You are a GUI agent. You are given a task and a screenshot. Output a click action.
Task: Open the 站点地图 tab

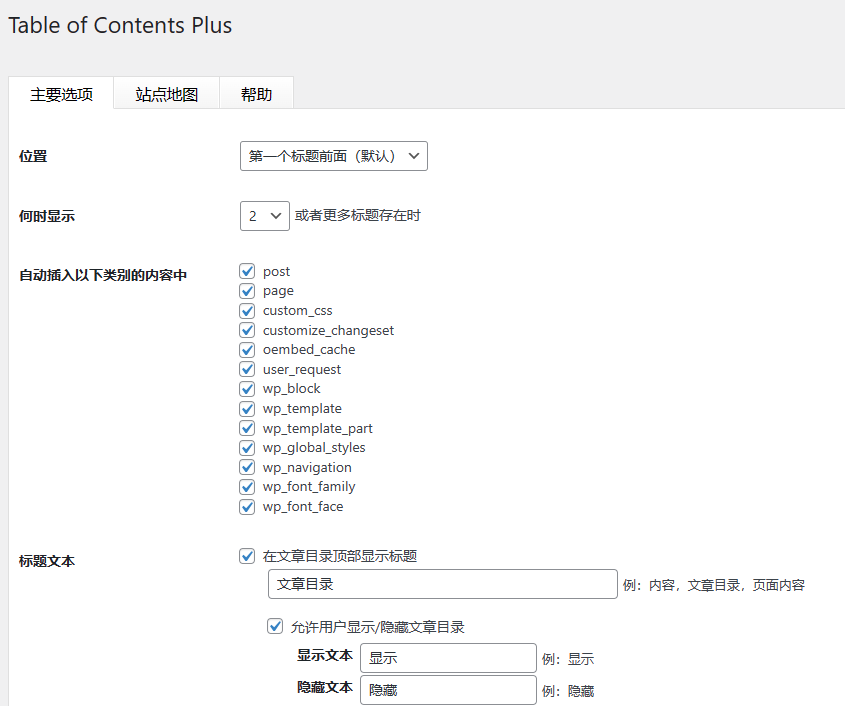click(x=167, y=94)
